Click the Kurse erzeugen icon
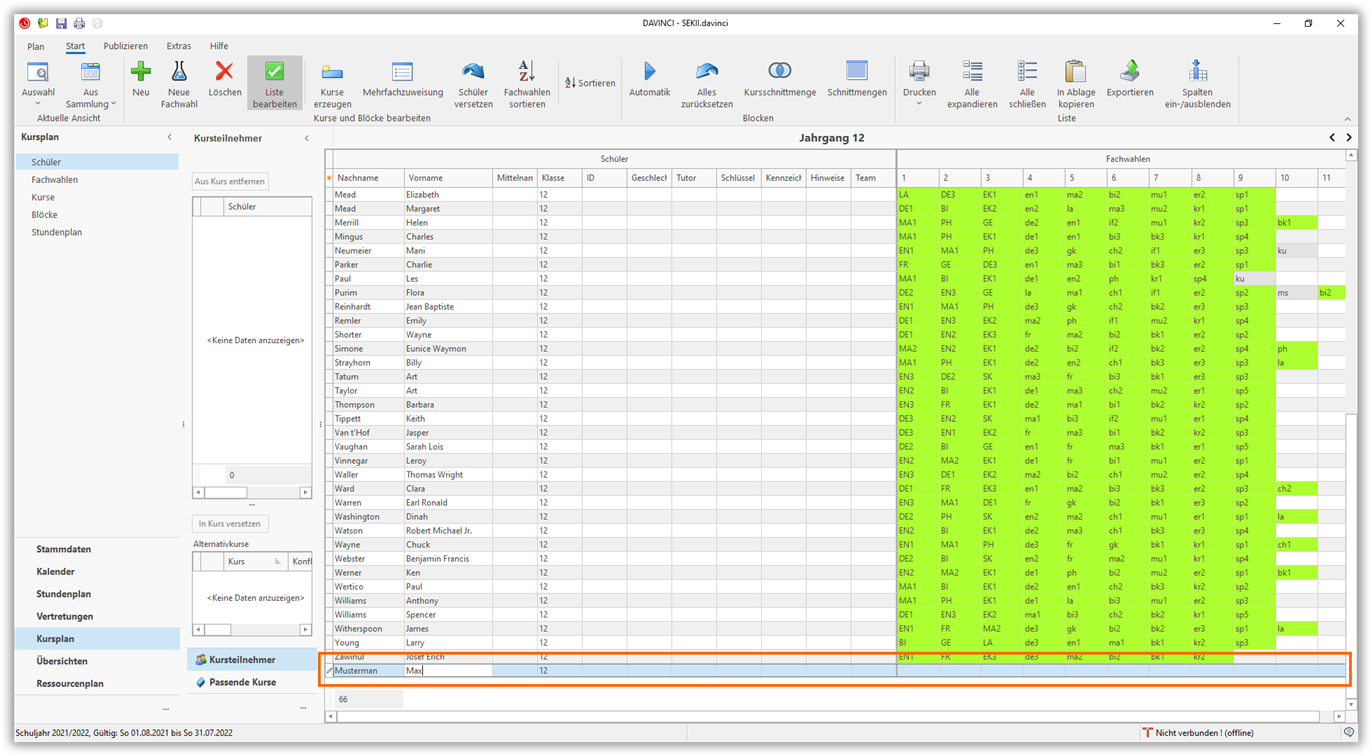 332,72
